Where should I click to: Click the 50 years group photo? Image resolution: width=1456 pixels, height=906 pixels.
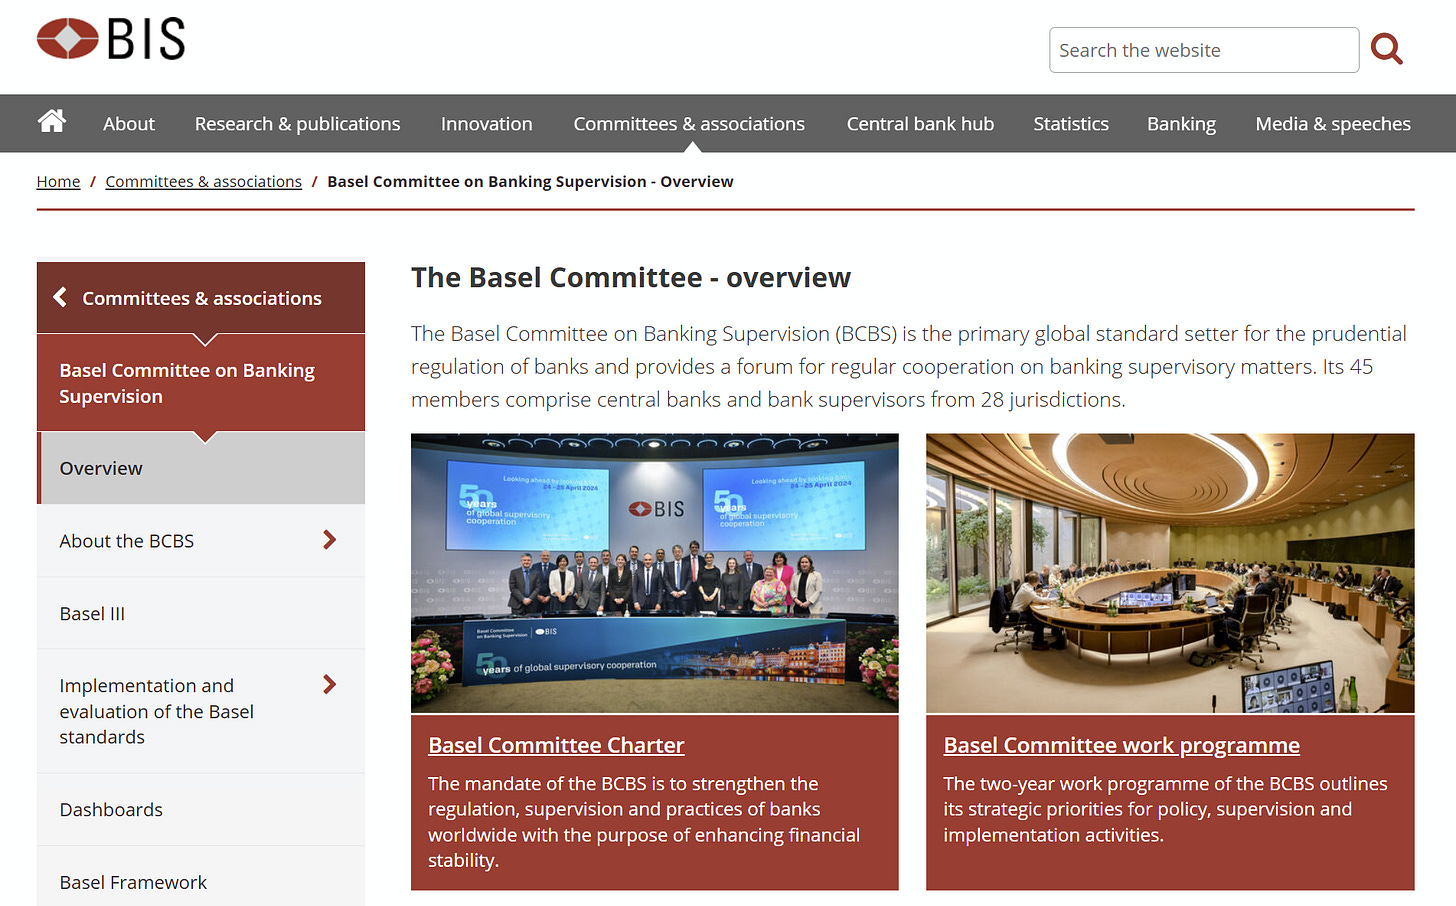tap(654, 573)
